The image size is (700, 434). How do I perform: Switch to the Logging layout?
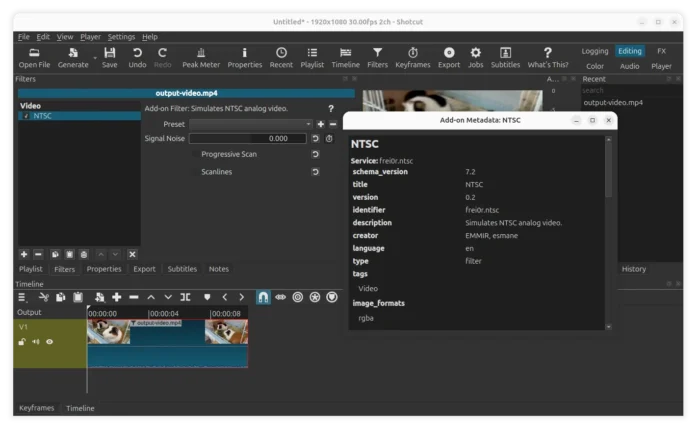pos(595,51)
